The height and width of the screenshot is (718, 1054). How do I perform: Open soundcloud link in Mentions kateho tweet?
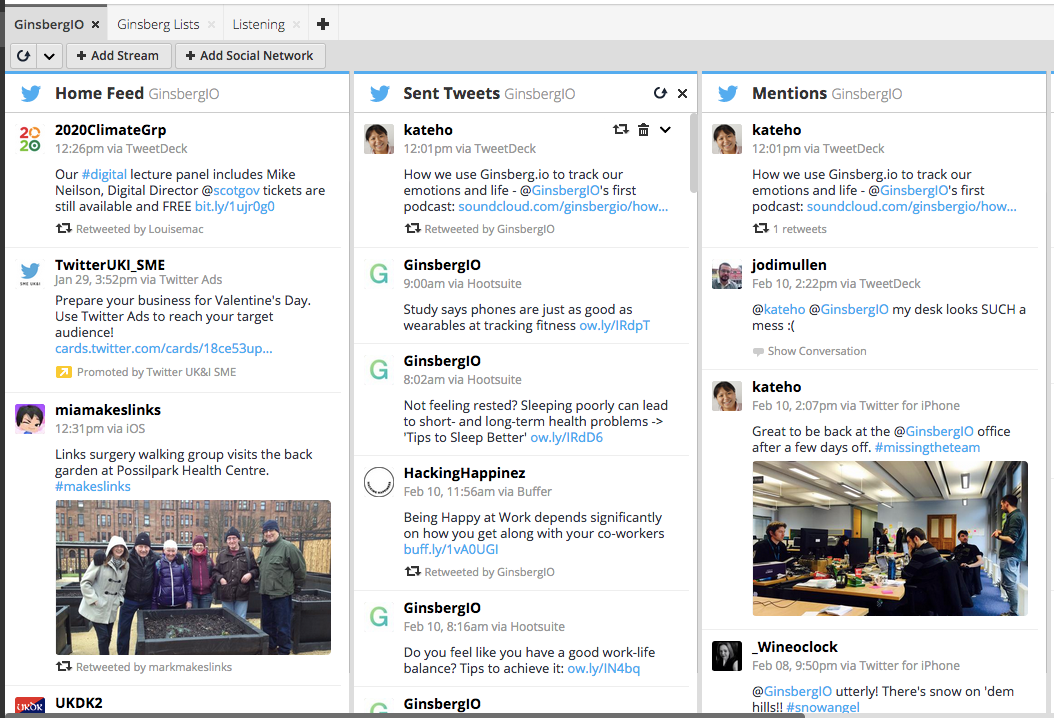point(911,206)
